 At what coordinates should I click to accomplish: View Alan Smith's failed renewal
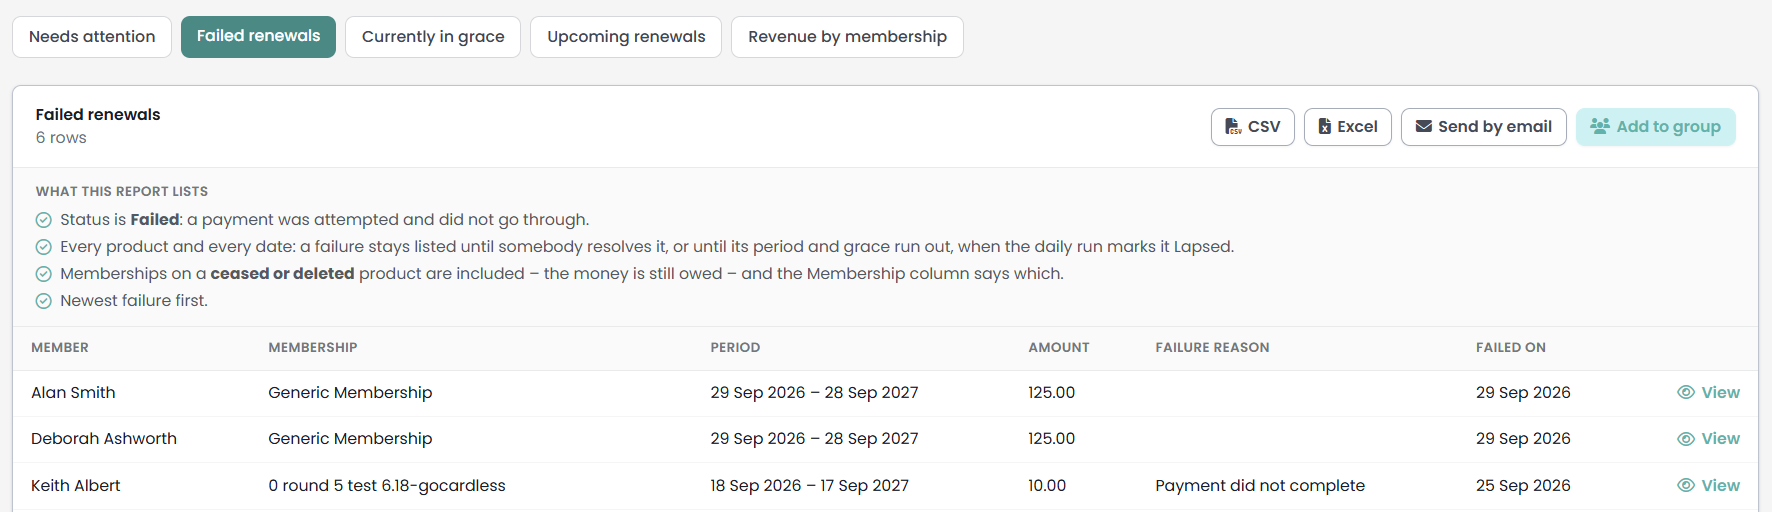(1709, 393)
